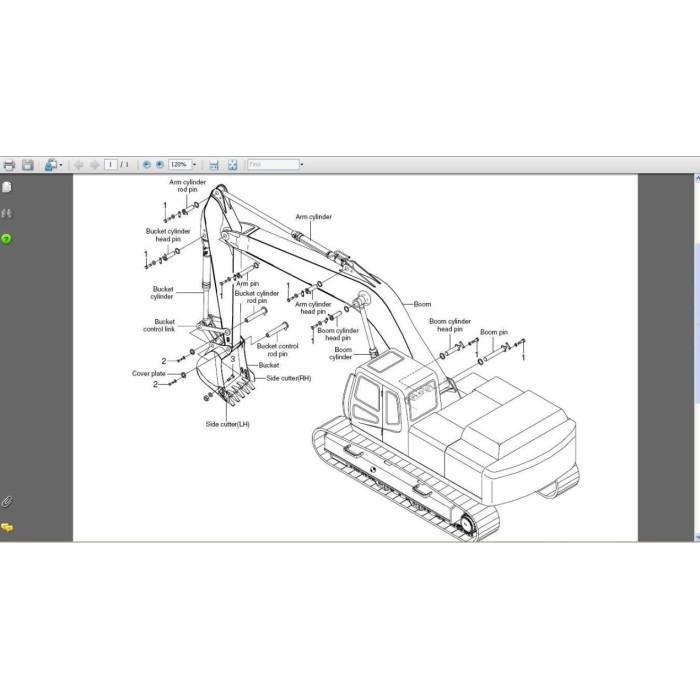Image resolution: width=700 pixels, height=700 pixels.
Task: Open the zoom level dropdown arrow
Action: 194,165
